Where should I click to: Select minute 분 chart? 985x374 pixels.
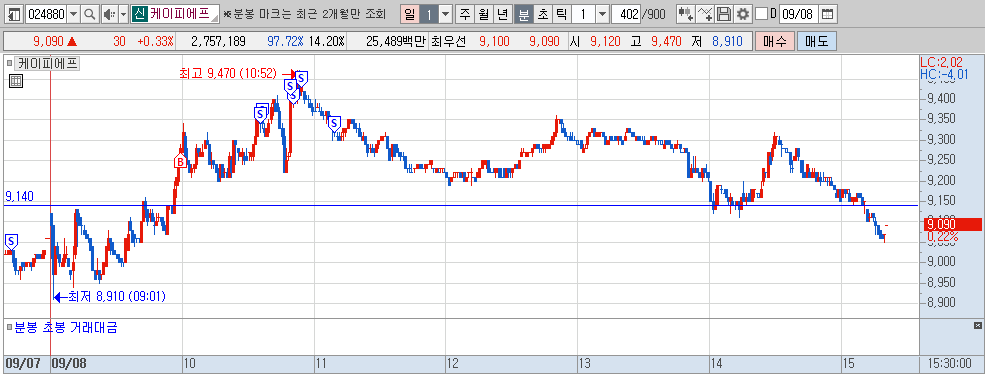pyautogui.click(x=523, y=13)
